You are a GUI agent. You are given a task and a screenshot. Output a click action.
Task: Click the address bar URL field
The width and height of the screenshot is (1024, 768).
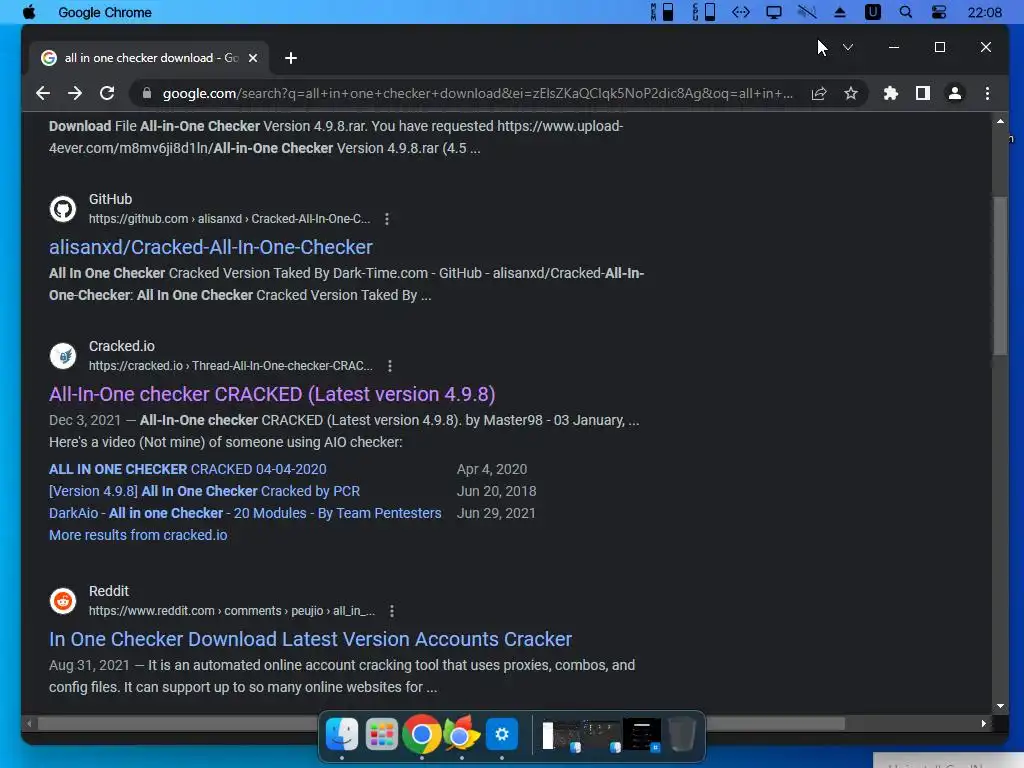(x=477, y=93)
